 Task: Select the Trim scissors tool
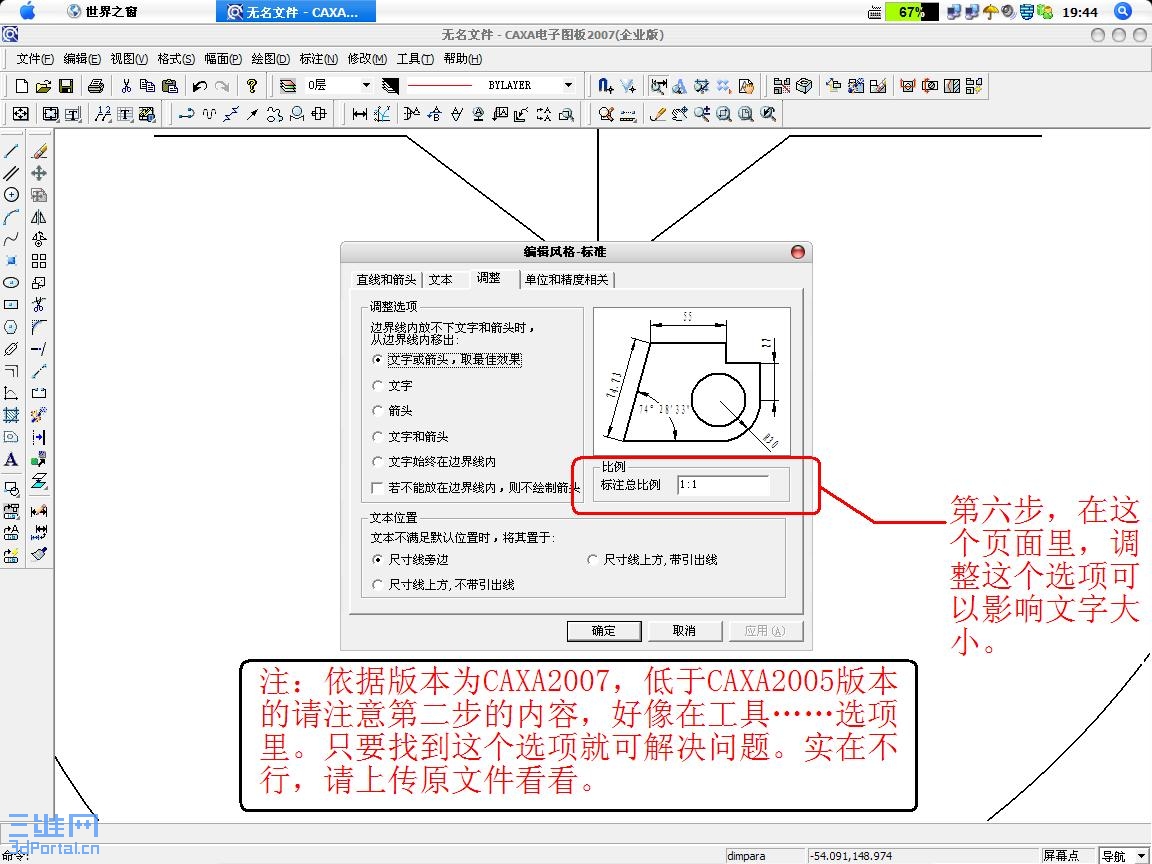pyautogui.click(x=39, y=304)
